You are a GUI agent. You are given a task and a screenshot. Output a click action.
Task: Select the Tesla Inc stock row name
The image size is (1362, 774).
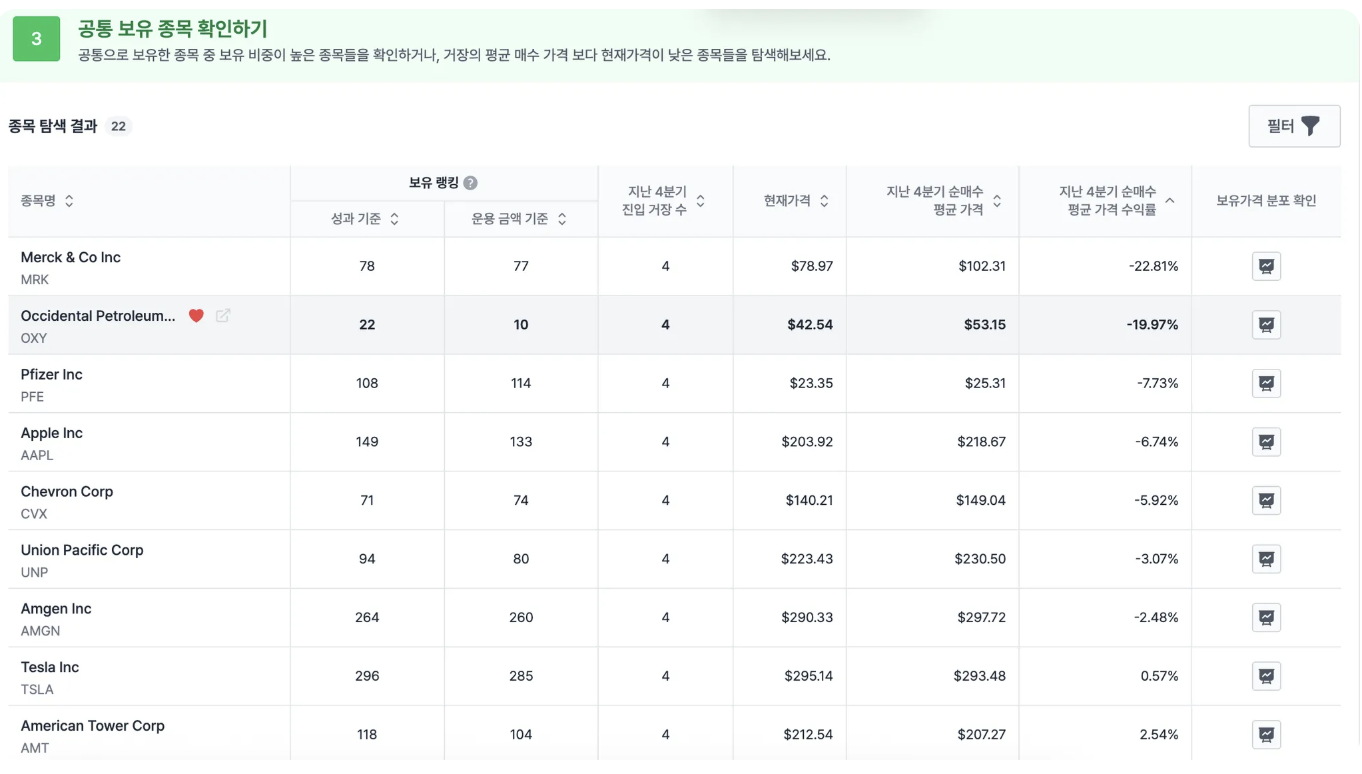click(50, 668)
